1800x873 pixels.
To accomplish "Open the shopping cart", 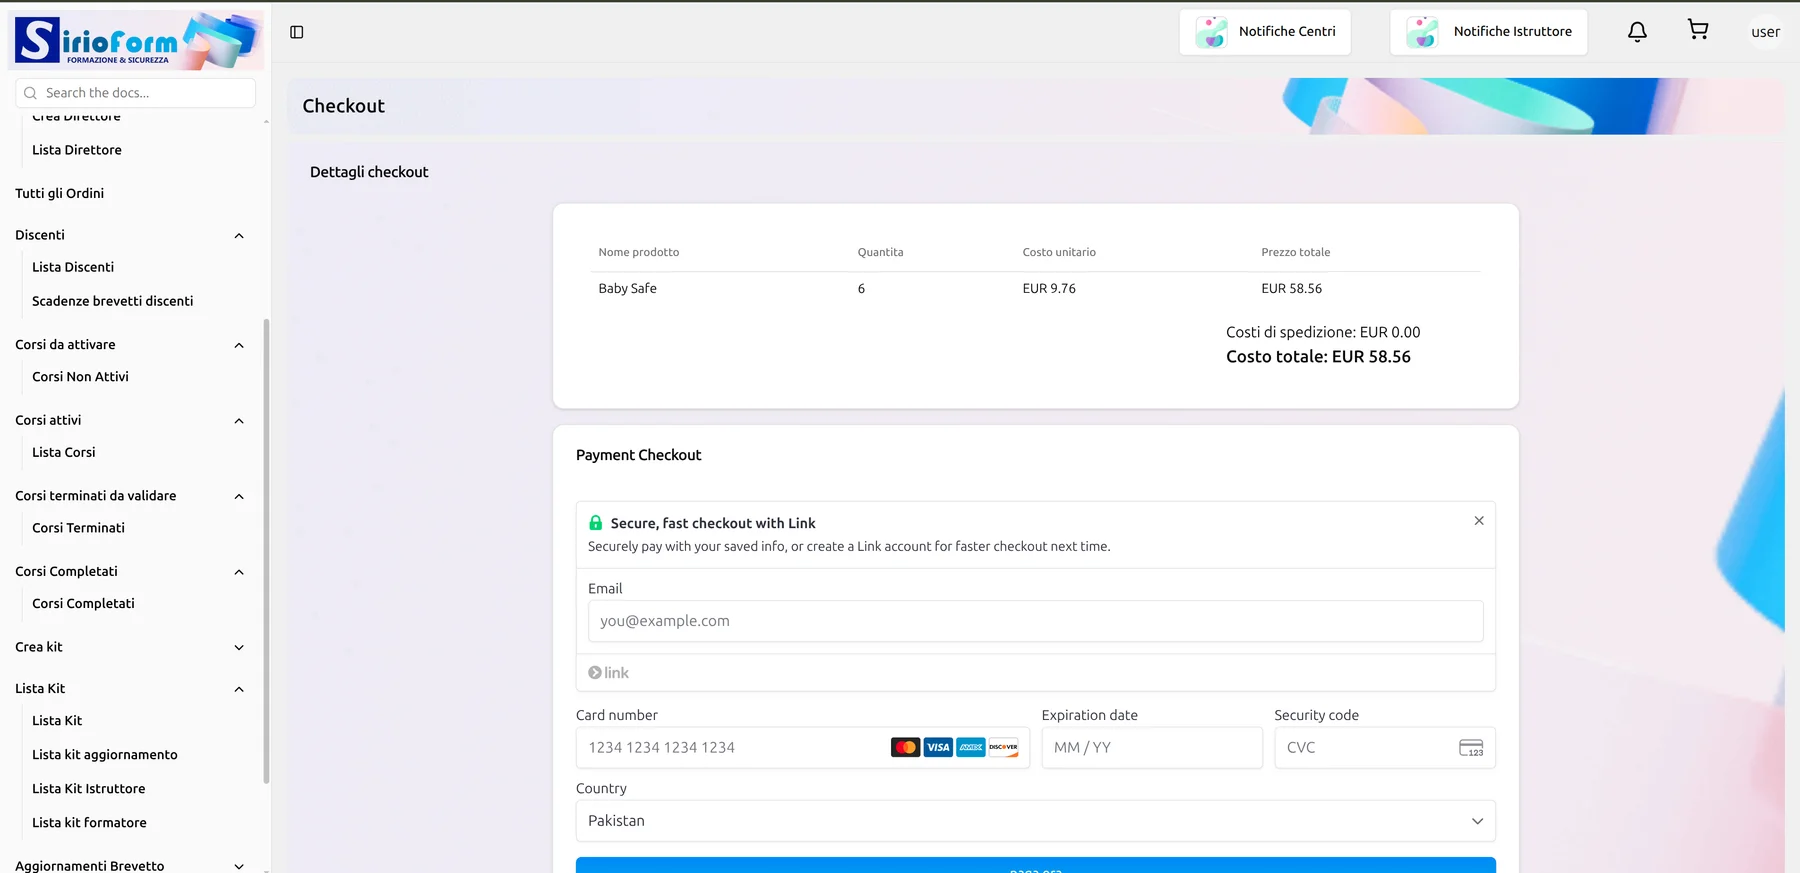I will pyautogui.click(x=1698, y=30).
